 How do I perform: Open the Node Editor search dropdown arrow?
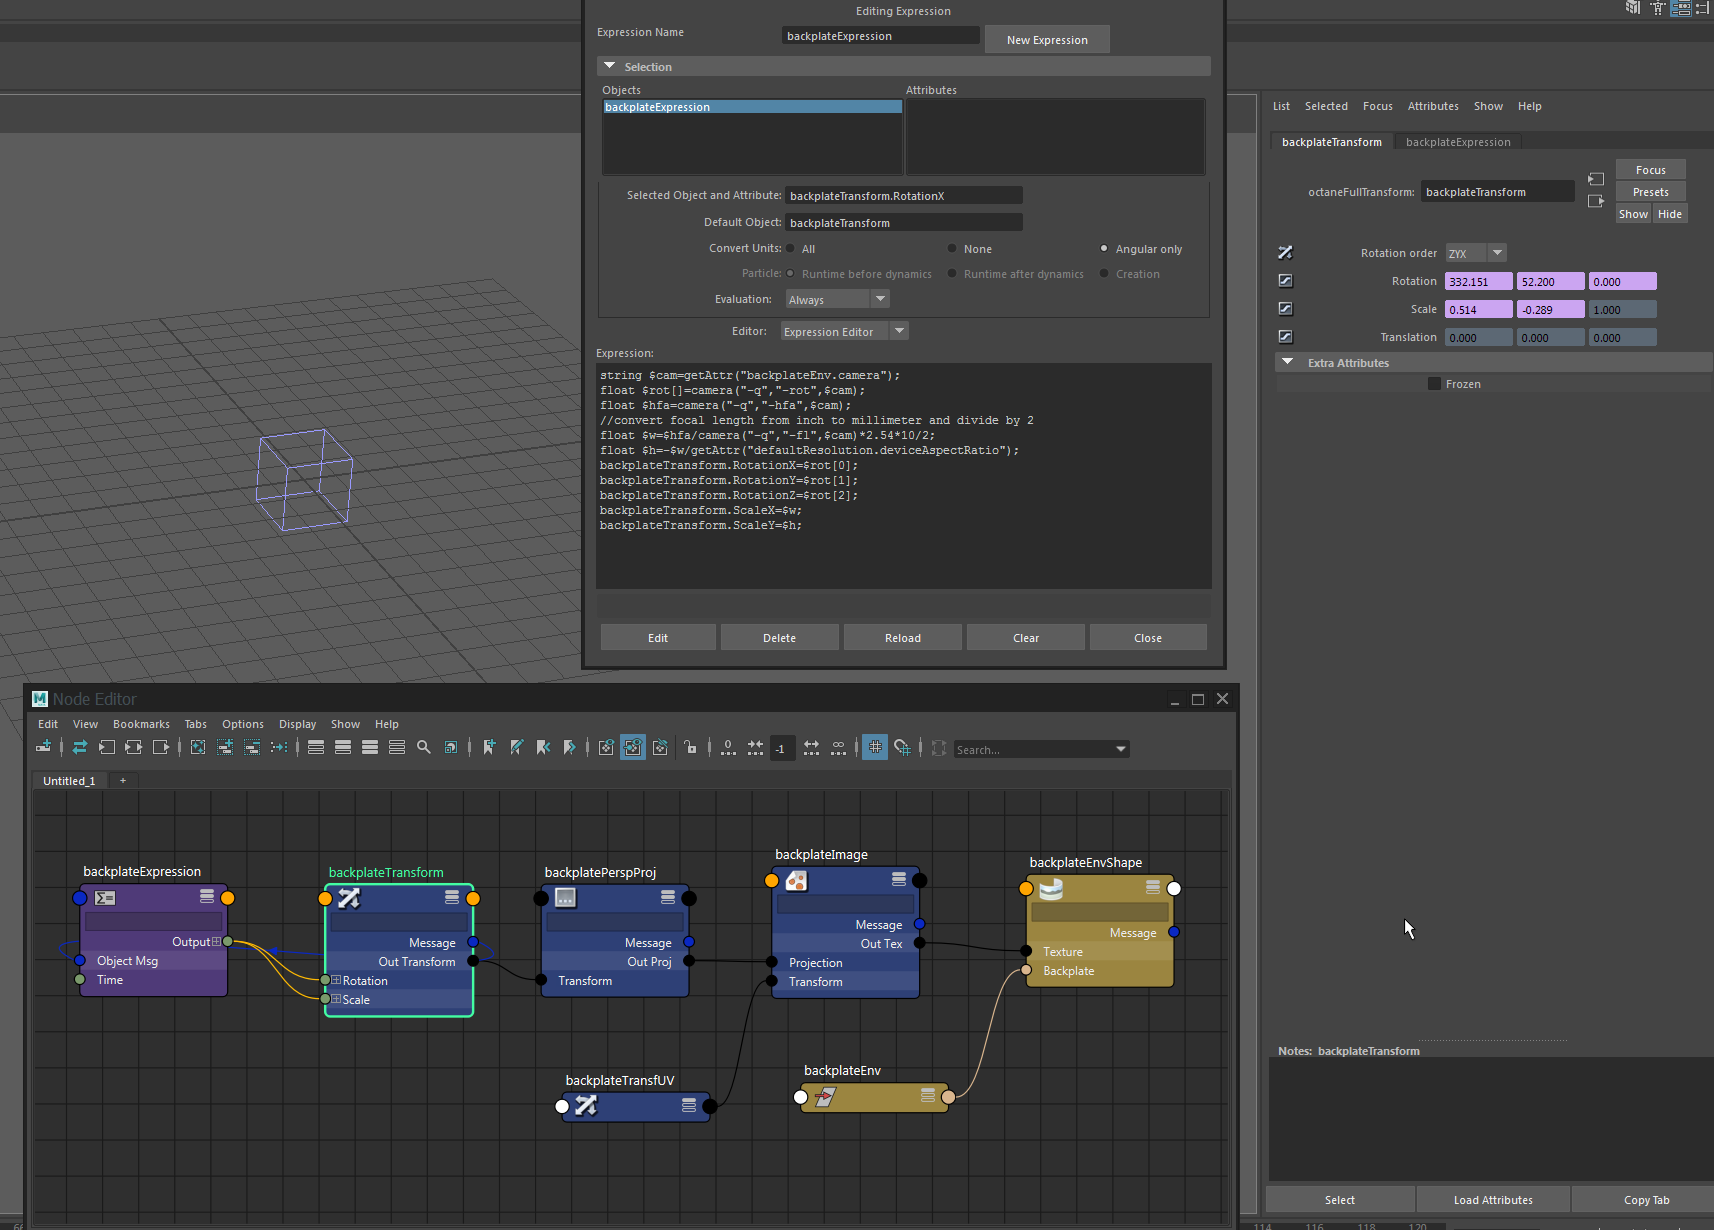tap(1121, 749)
